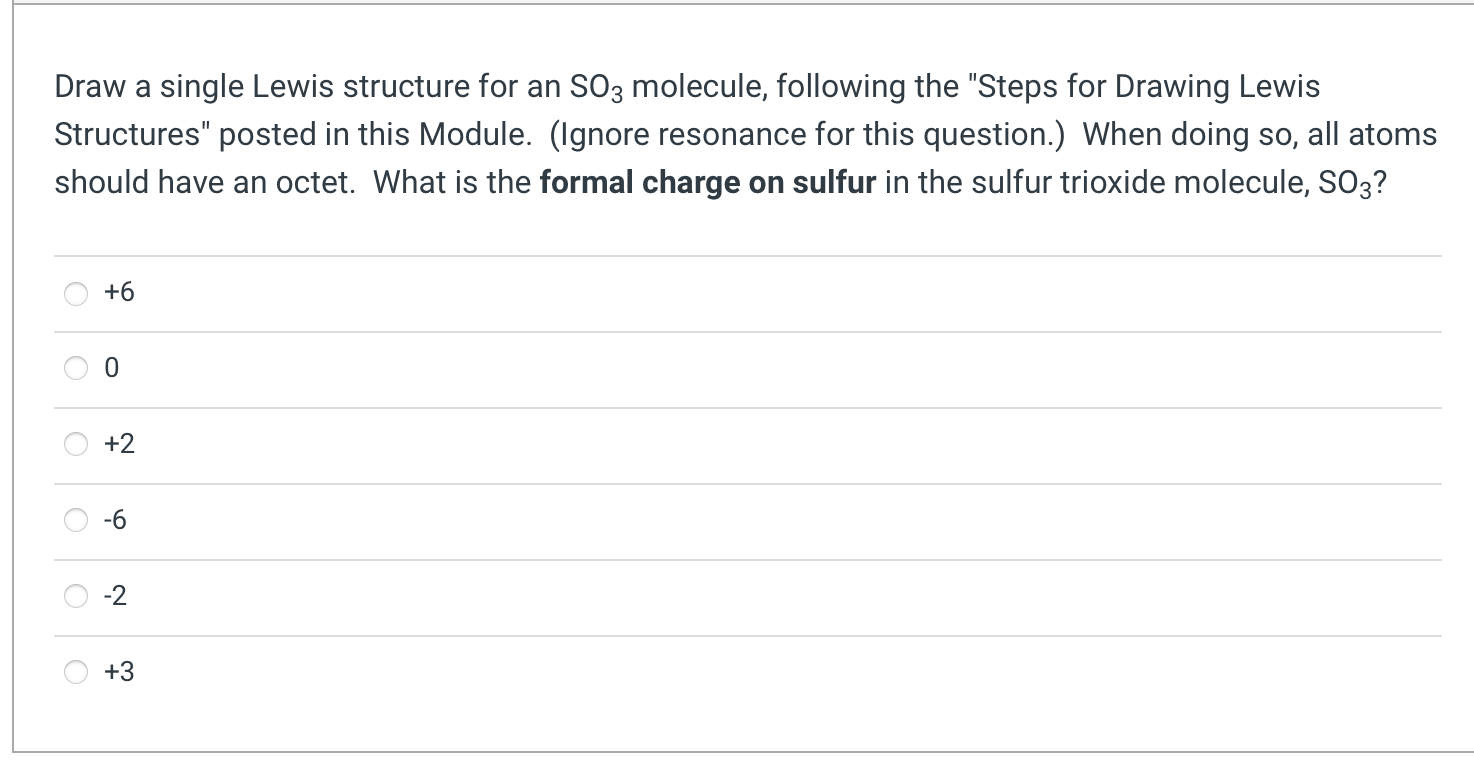Select the 0 radio button
The image size is (1474, 760).
pos(77,369)
